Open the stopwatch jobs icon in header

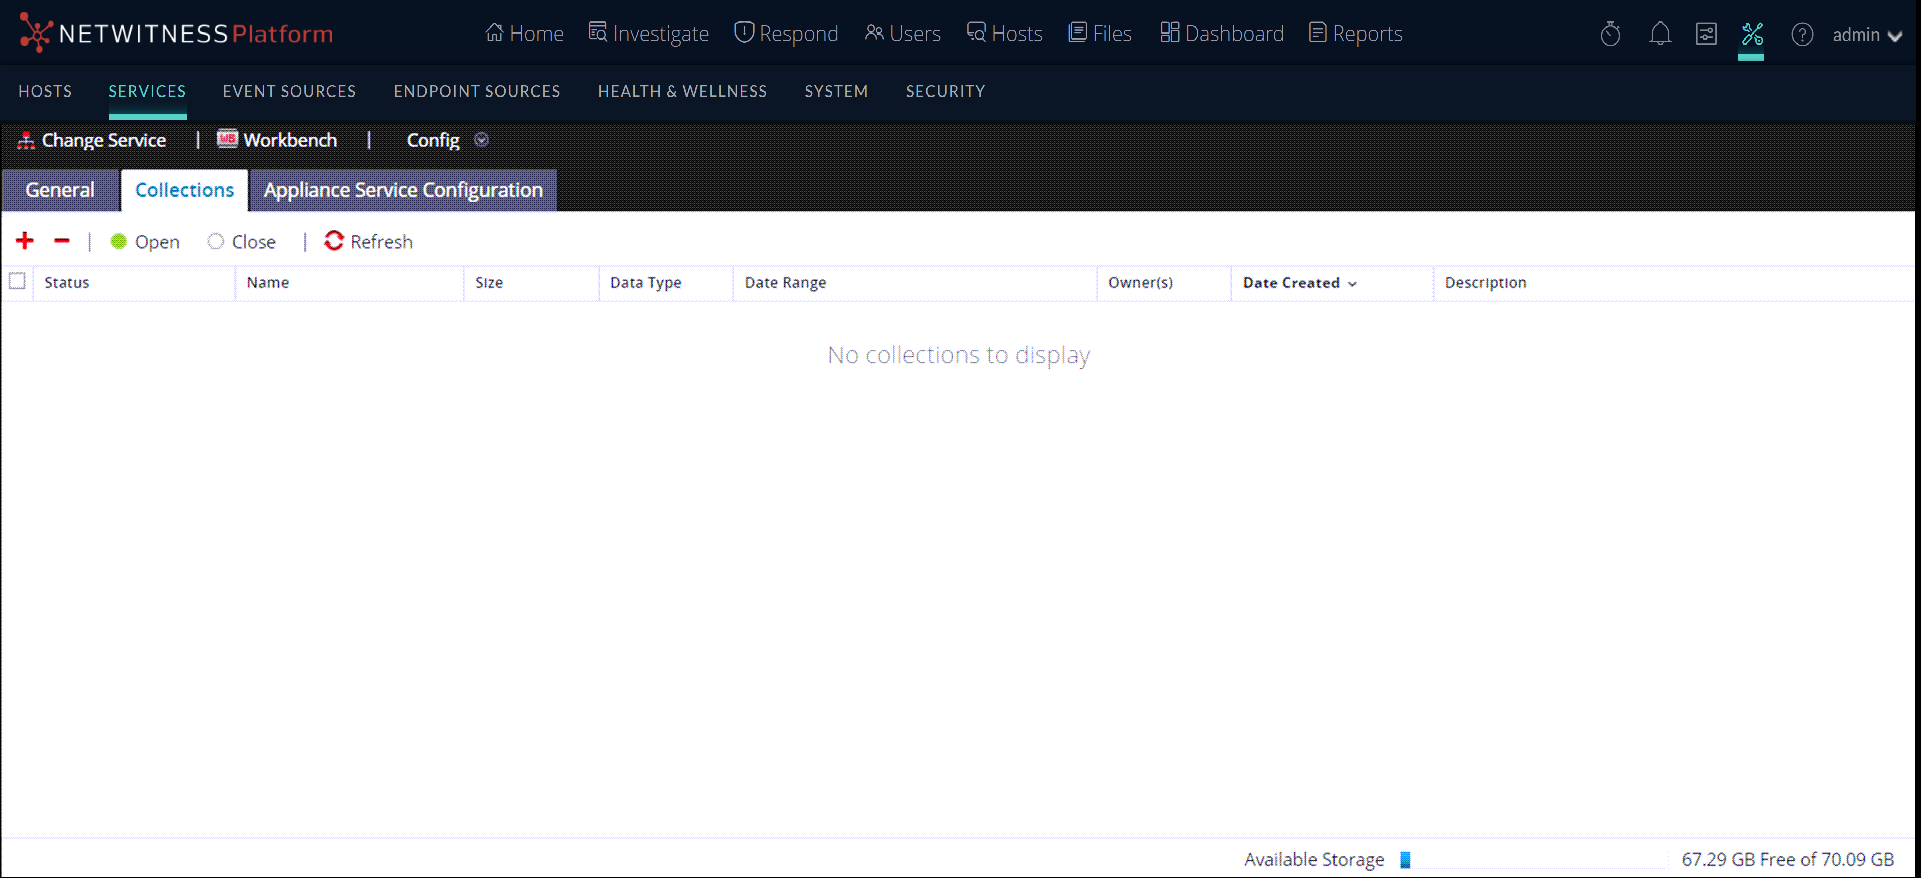(x=1610, y=35)
